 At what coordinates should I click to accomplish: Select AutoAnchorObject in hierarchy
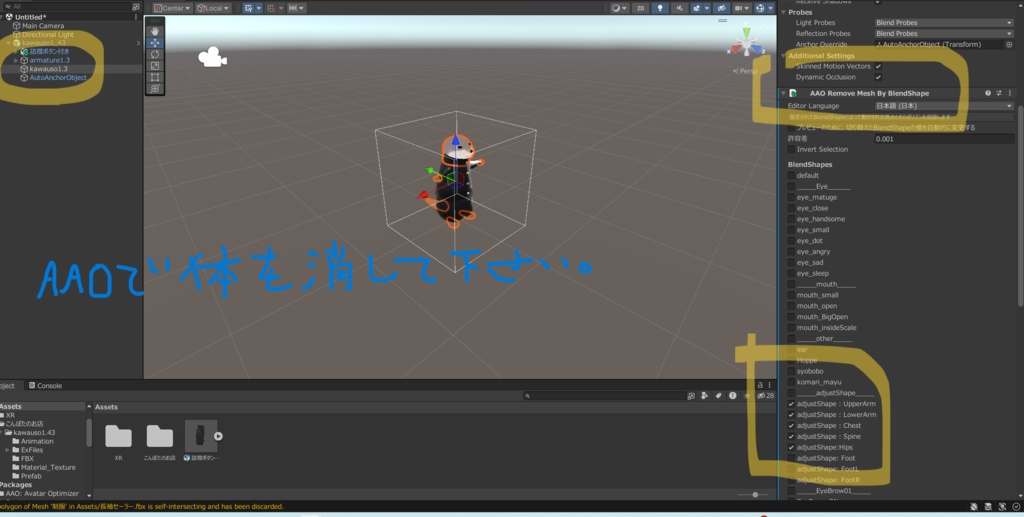[58, 78]
